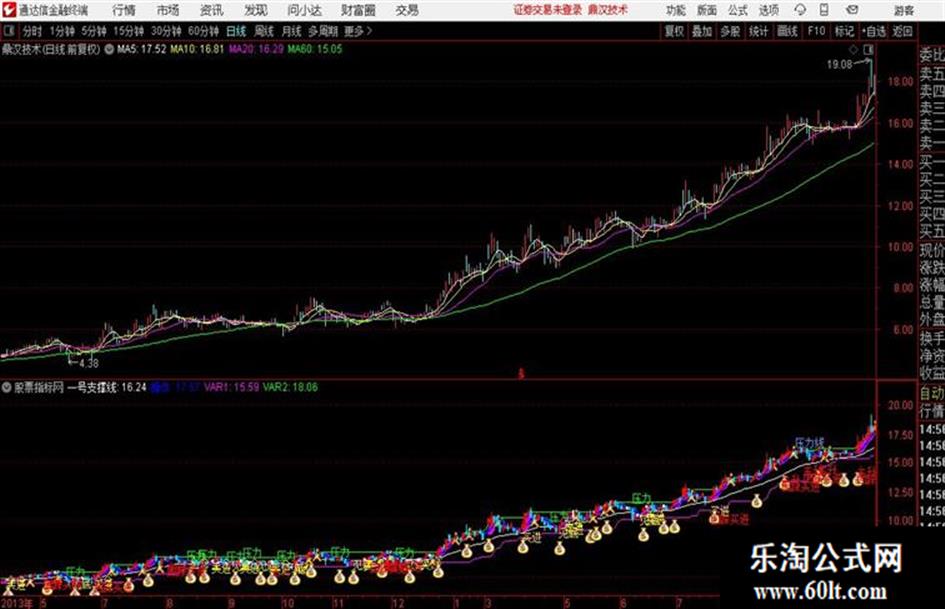Open the F10 company info button
Viewport: 945px width, 609px height.
817,31
